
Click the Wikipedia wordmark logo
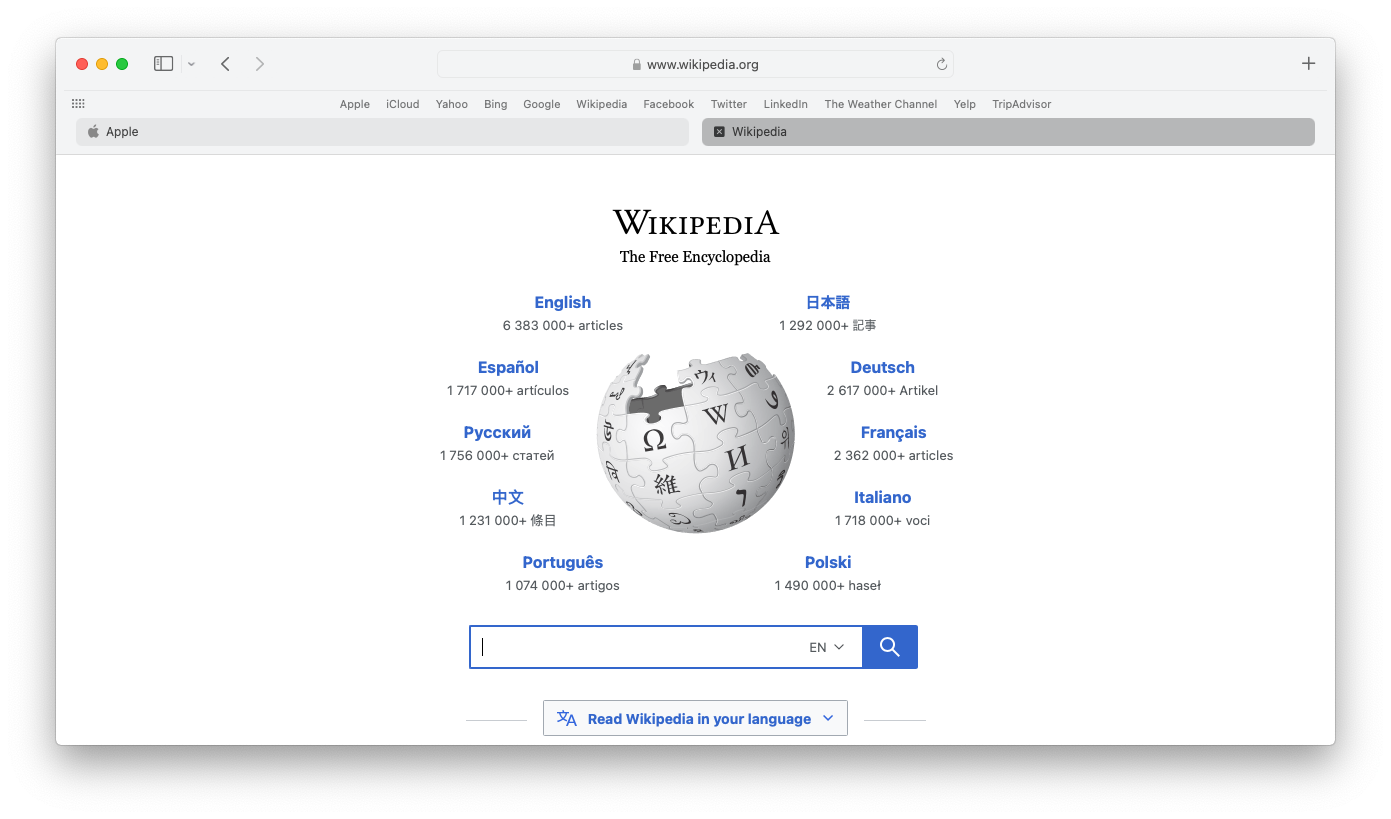[x=695, y=222]
